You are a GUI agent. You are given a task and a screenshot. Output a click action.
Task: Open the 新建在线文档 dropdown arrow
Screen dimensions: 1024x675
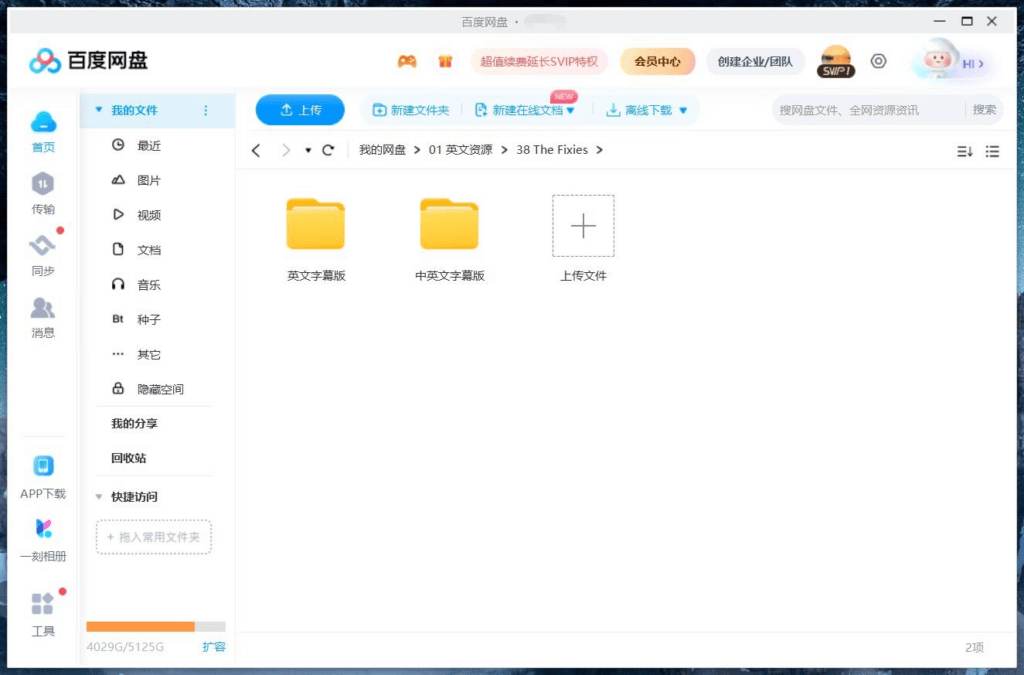(569, 111)
